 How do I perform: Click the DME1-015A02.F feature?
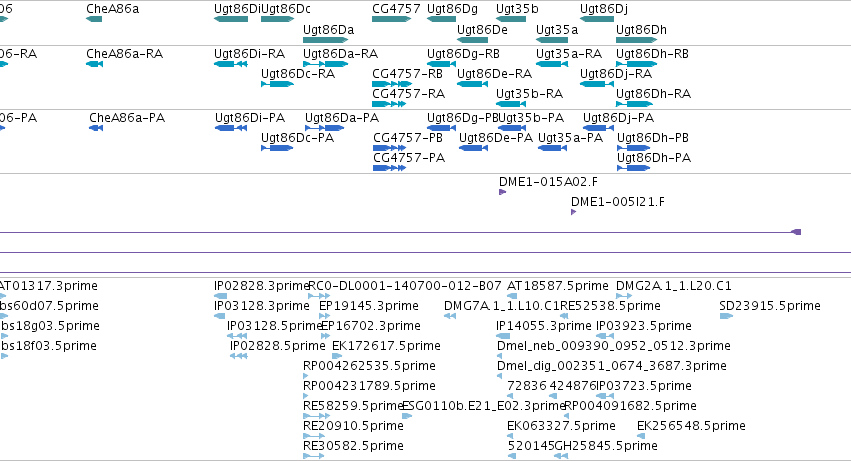coord(503,192)
